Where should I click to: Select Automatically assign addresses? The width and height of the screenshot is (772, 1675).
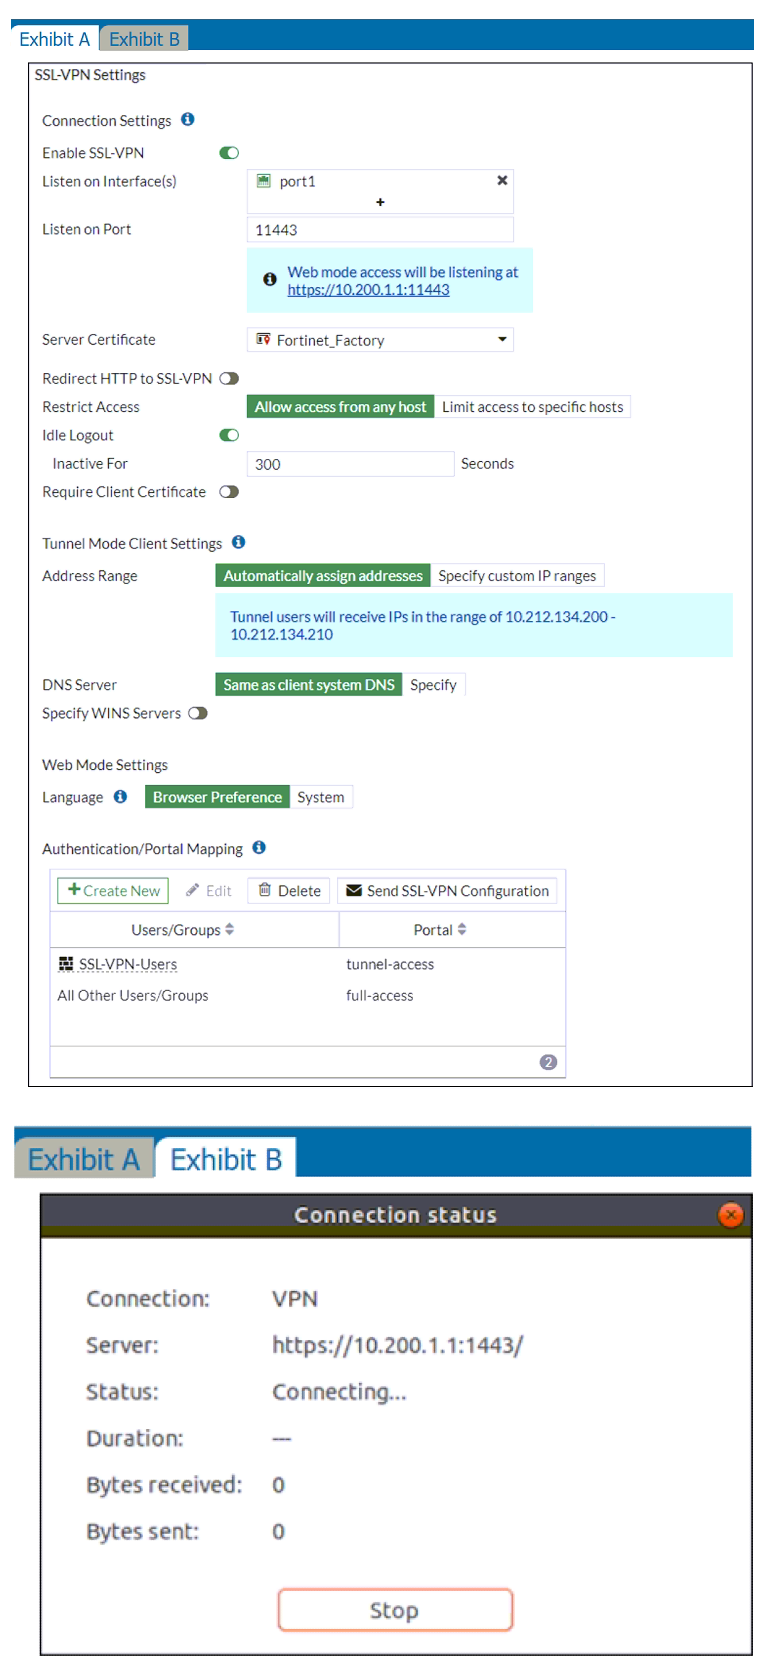click(323, 576)
